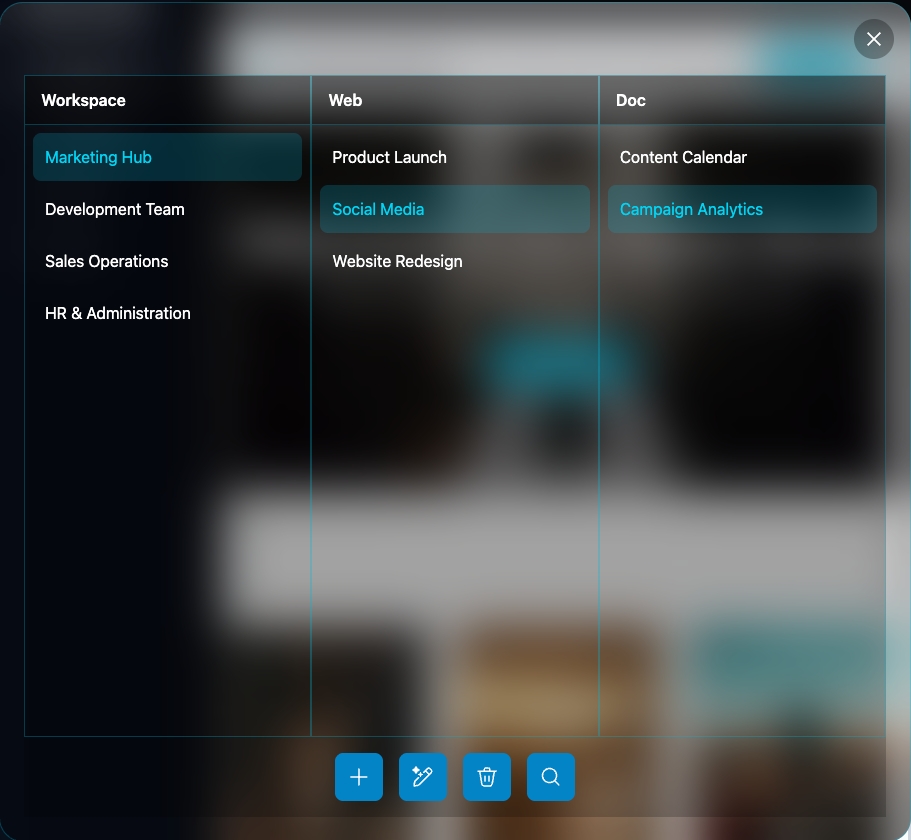Click the Workspace column header
Screen dimensions: 911x840
click(x=84, y=100)
